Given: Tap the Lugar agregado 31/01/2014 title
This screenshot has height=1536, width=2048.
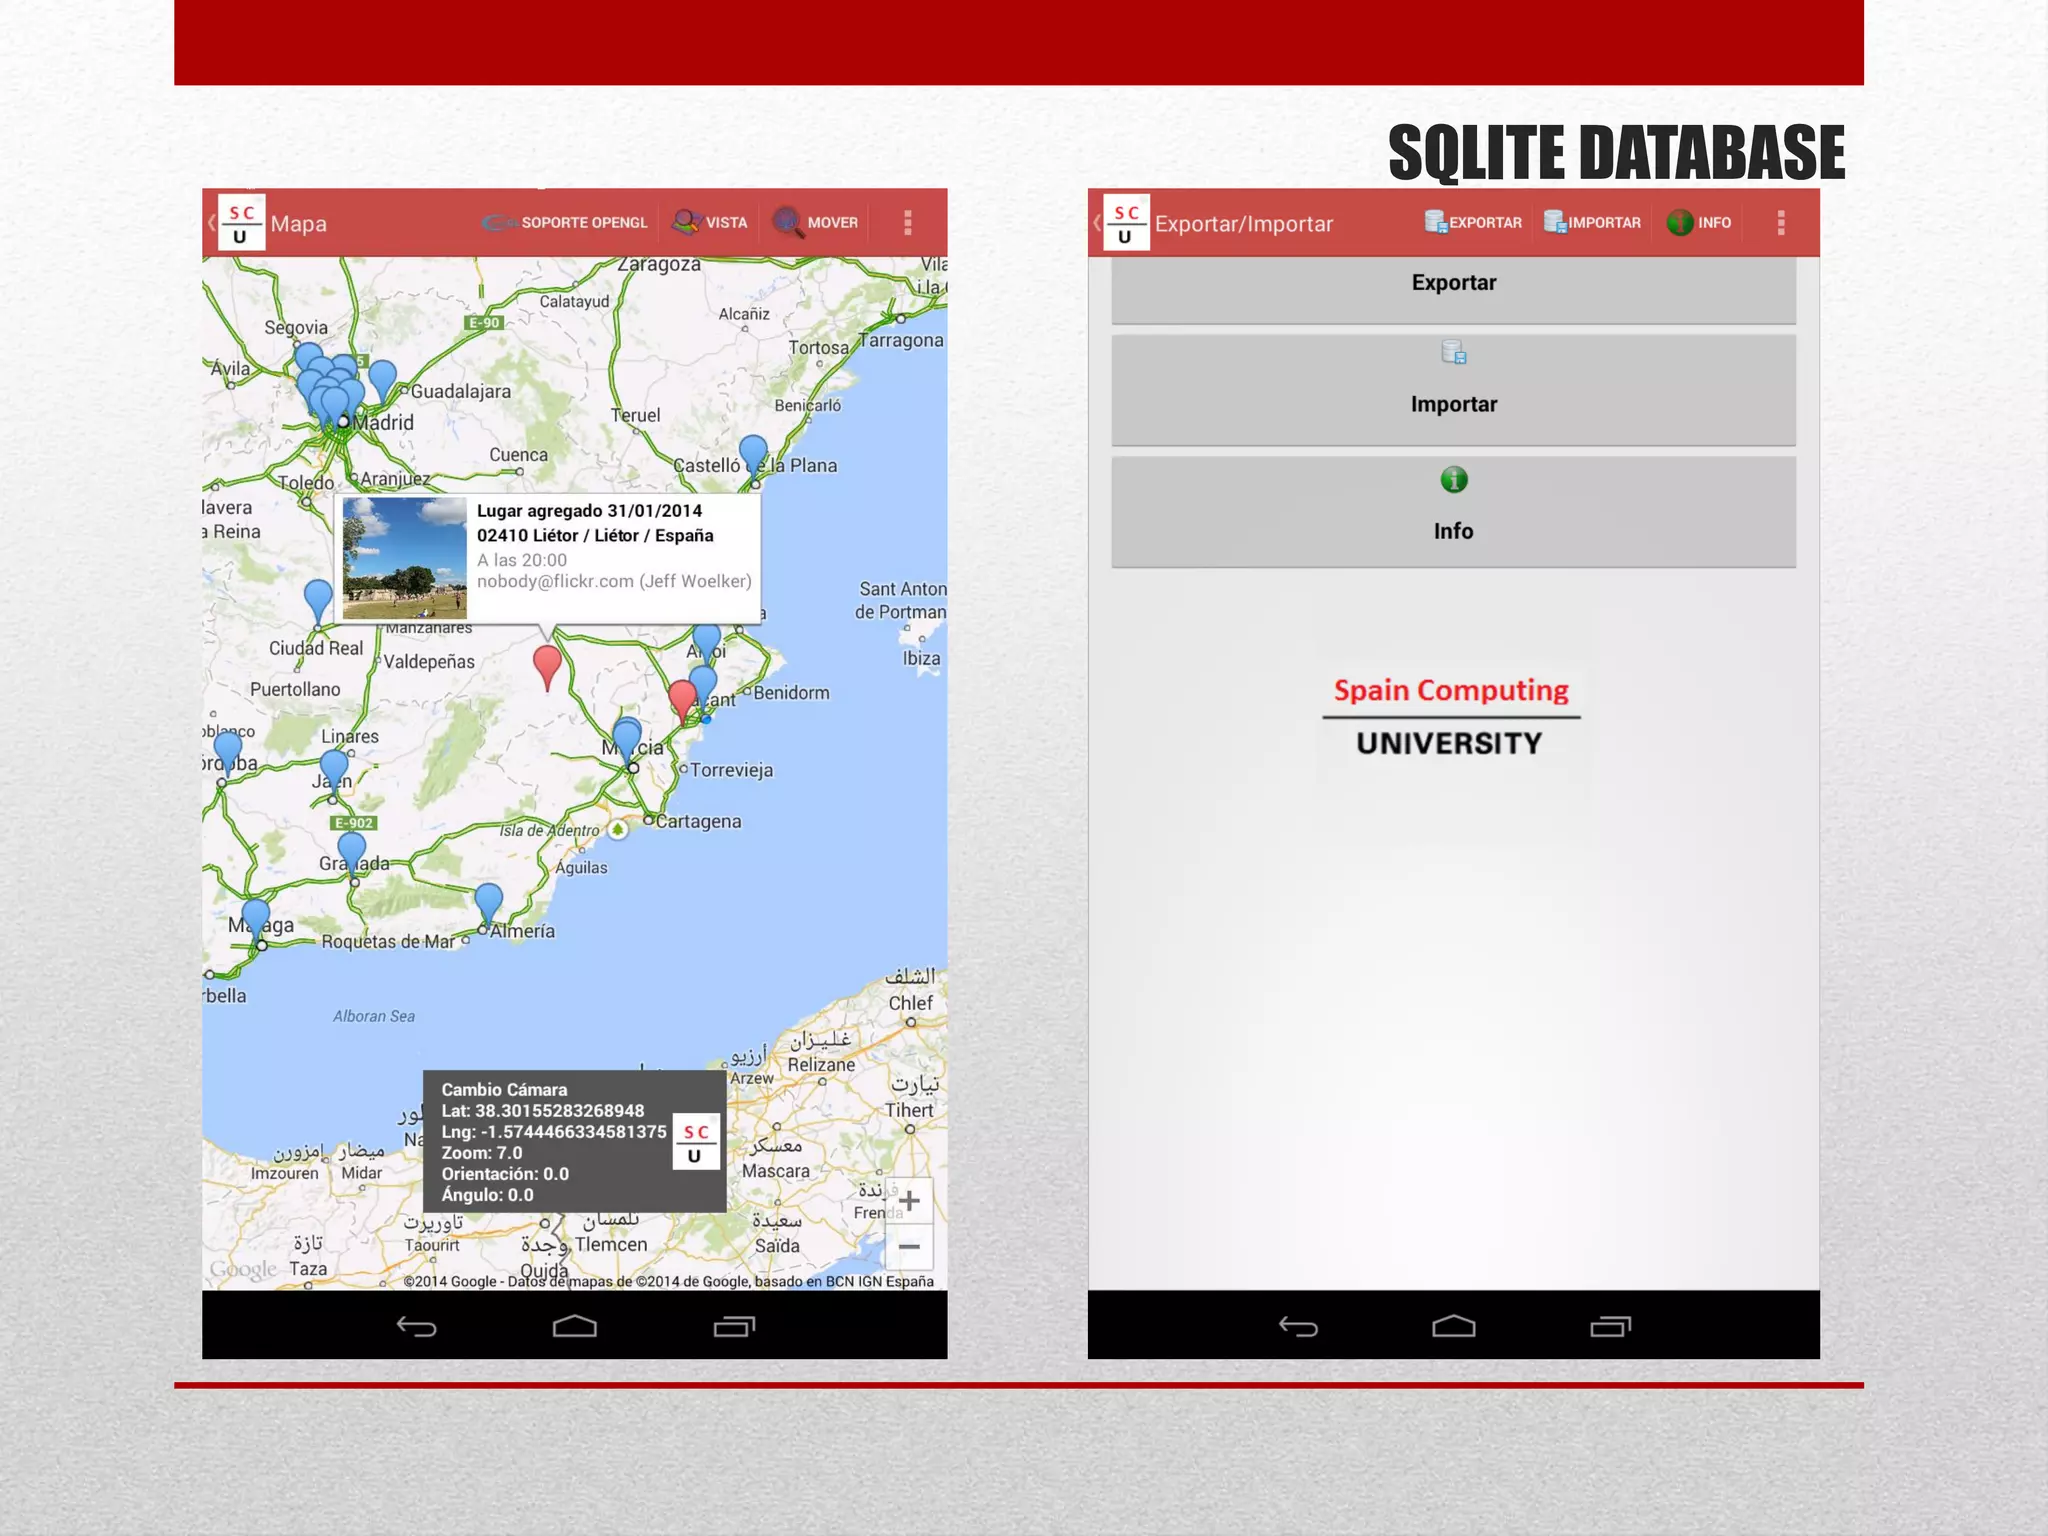Looking at the screenshot, I should coord(589,511).
